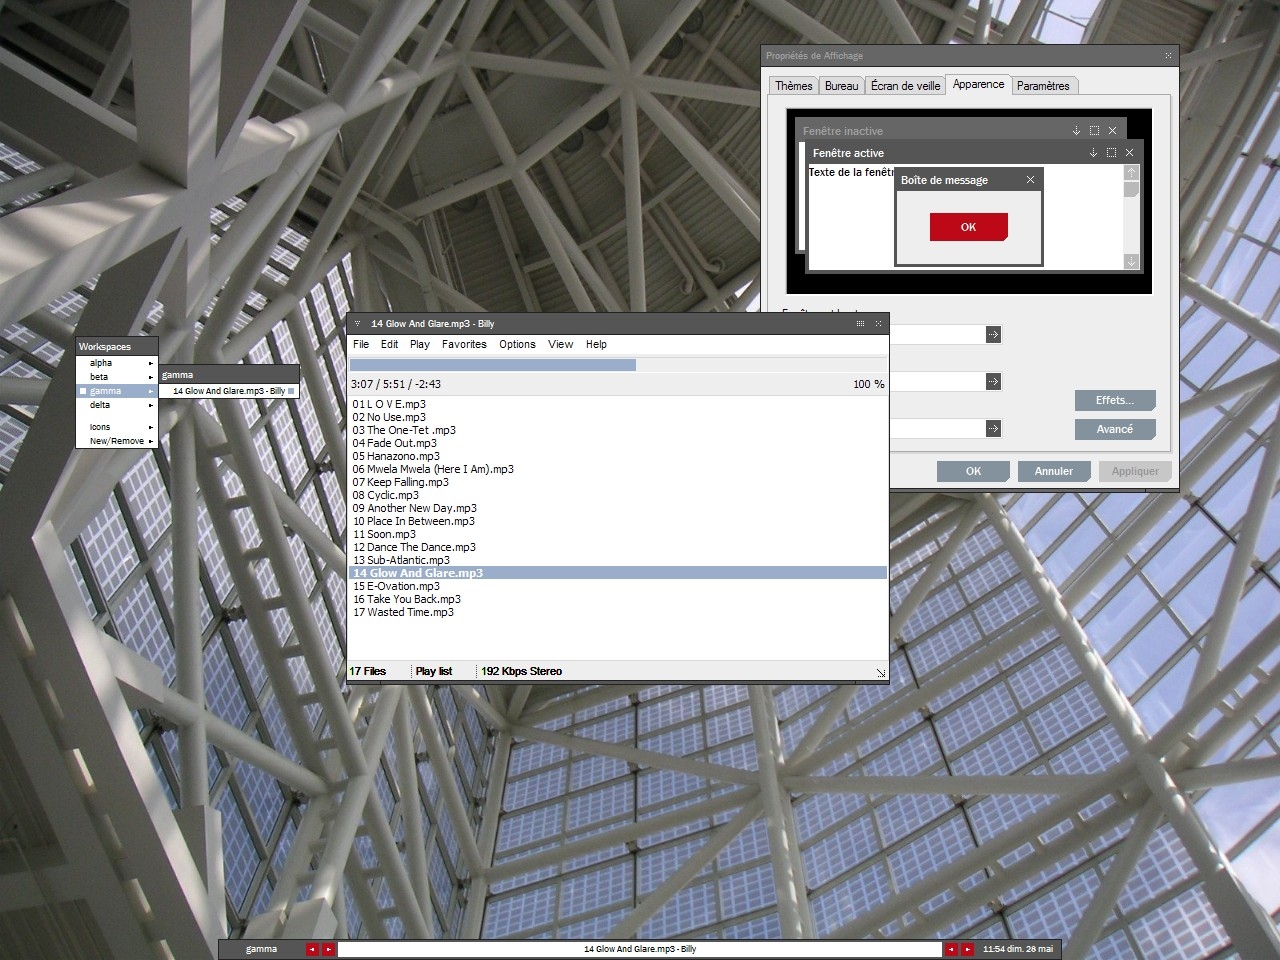This screenshot has width=1280, height=960.
Task: Click the roll-up arrow in Billy's title bar
Action: click(357, 324)
